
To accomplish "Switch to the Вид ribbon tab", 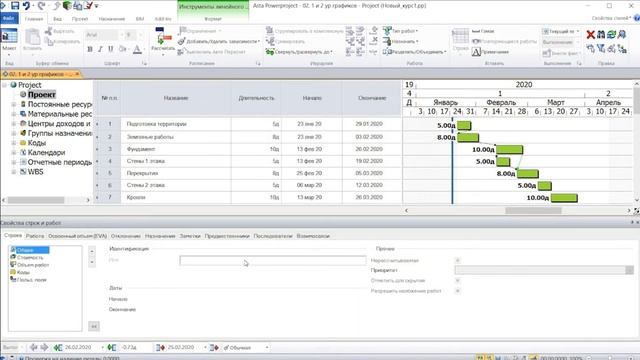I will (58, 19).
